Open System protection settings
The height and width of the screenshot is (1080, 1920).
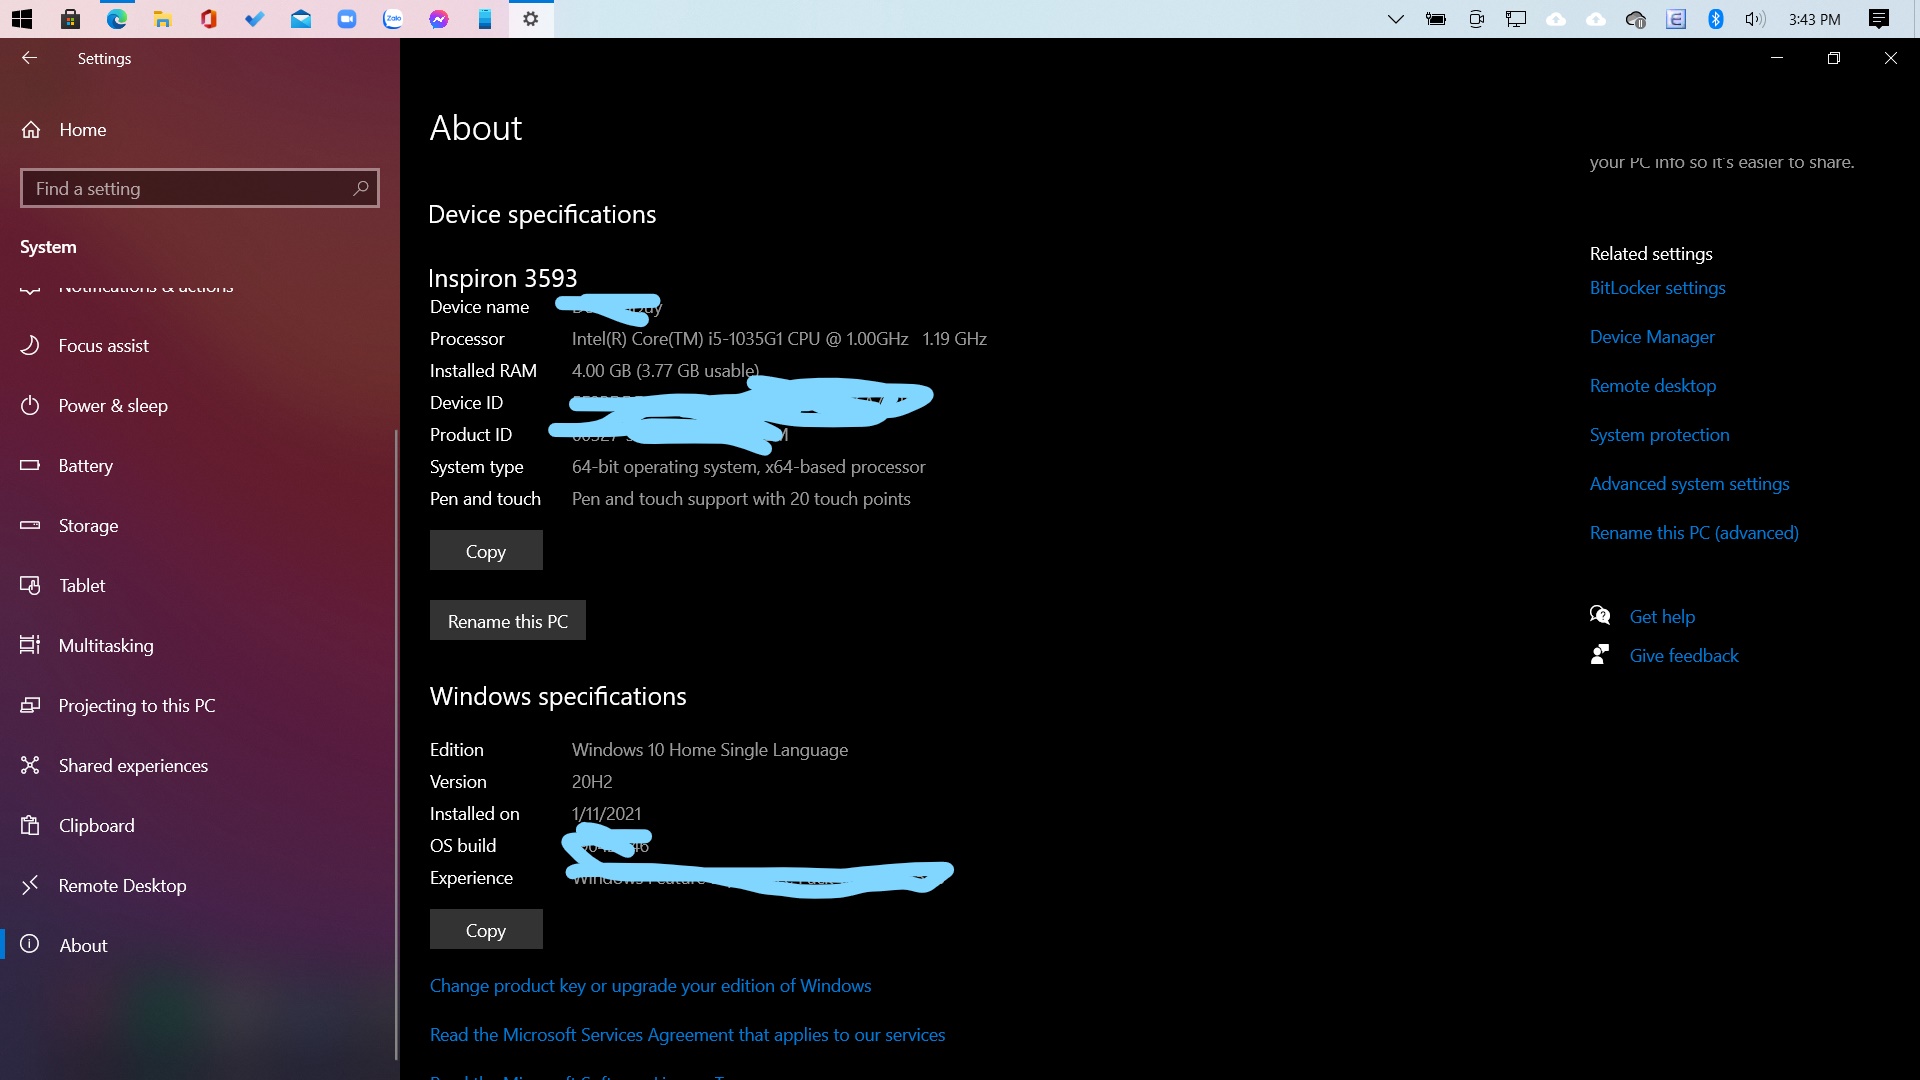click(1659, 434)
